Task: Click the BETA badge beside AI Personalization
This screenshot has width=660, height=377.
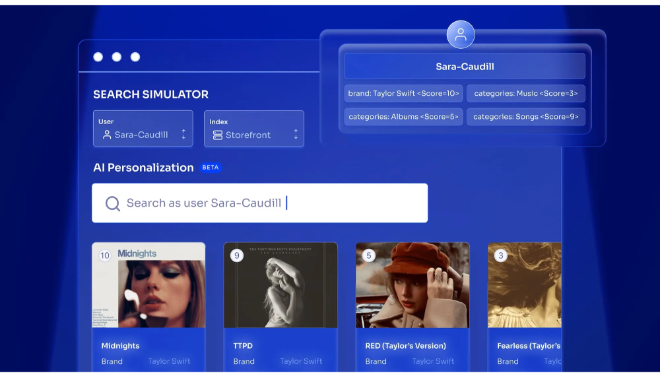Action: tap(210, 167)
